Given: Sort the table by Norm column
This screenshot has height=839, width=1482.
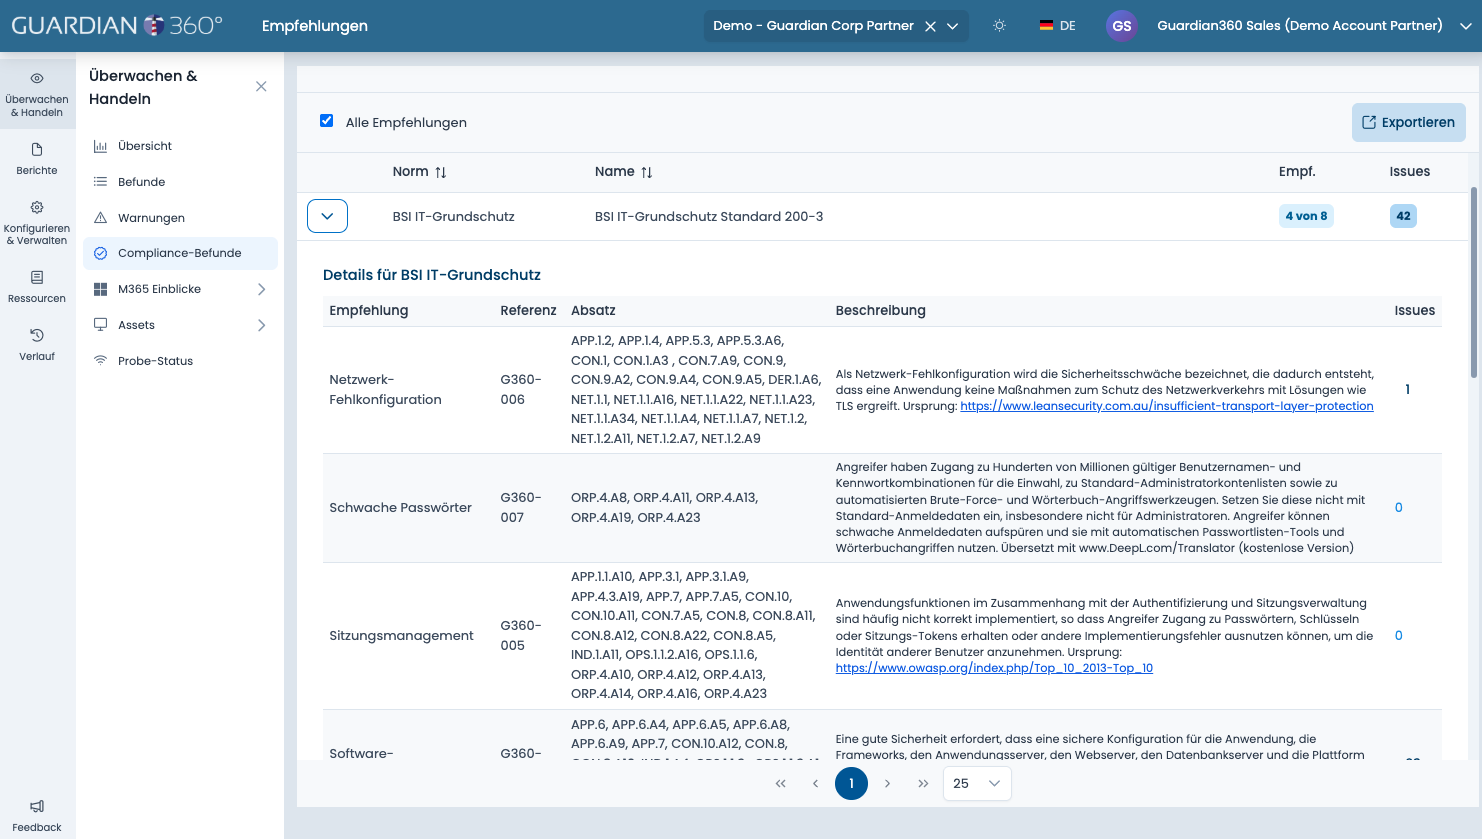Looking at the screenshot, I should [x=441, y=172].
